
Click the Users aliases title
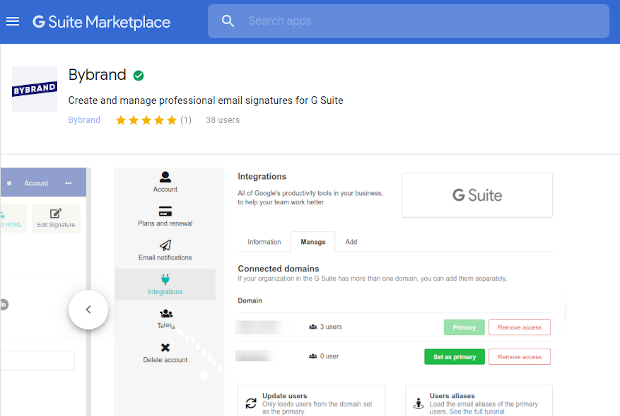[x=452, y=396]
